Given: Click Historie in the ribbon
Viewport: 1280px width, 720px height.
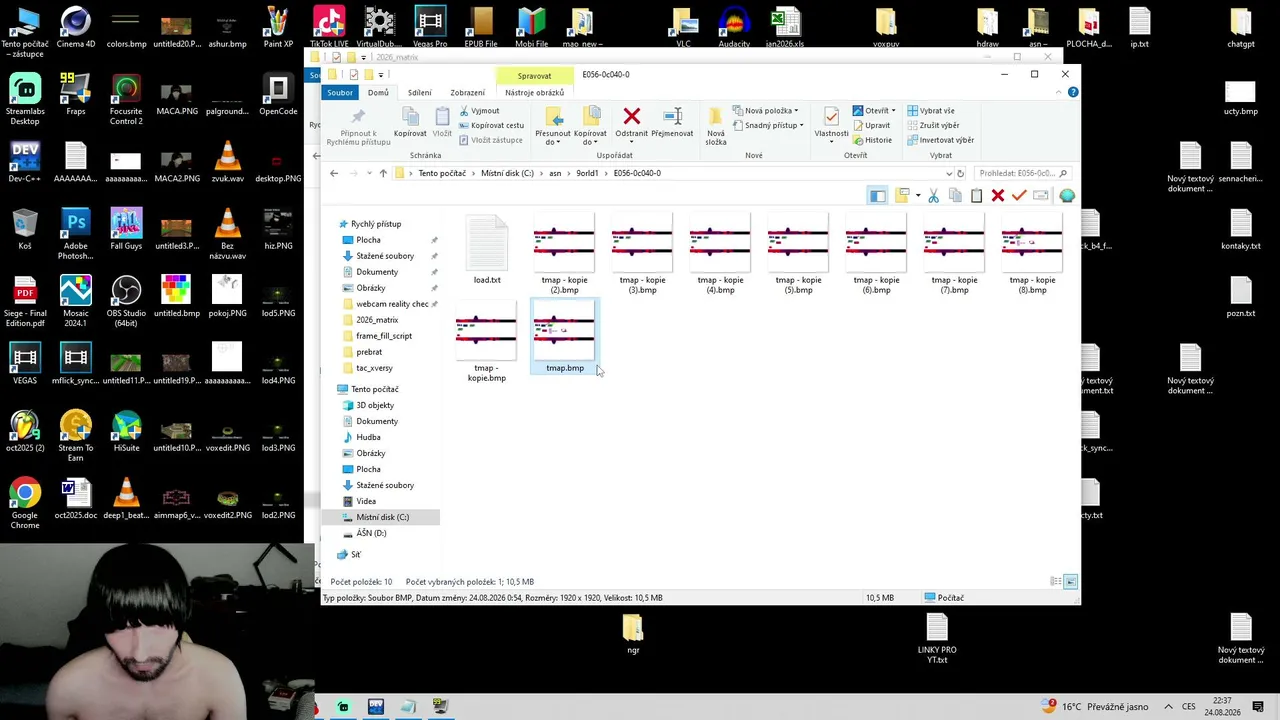Looking at the screenshot, I should point(872,140).
